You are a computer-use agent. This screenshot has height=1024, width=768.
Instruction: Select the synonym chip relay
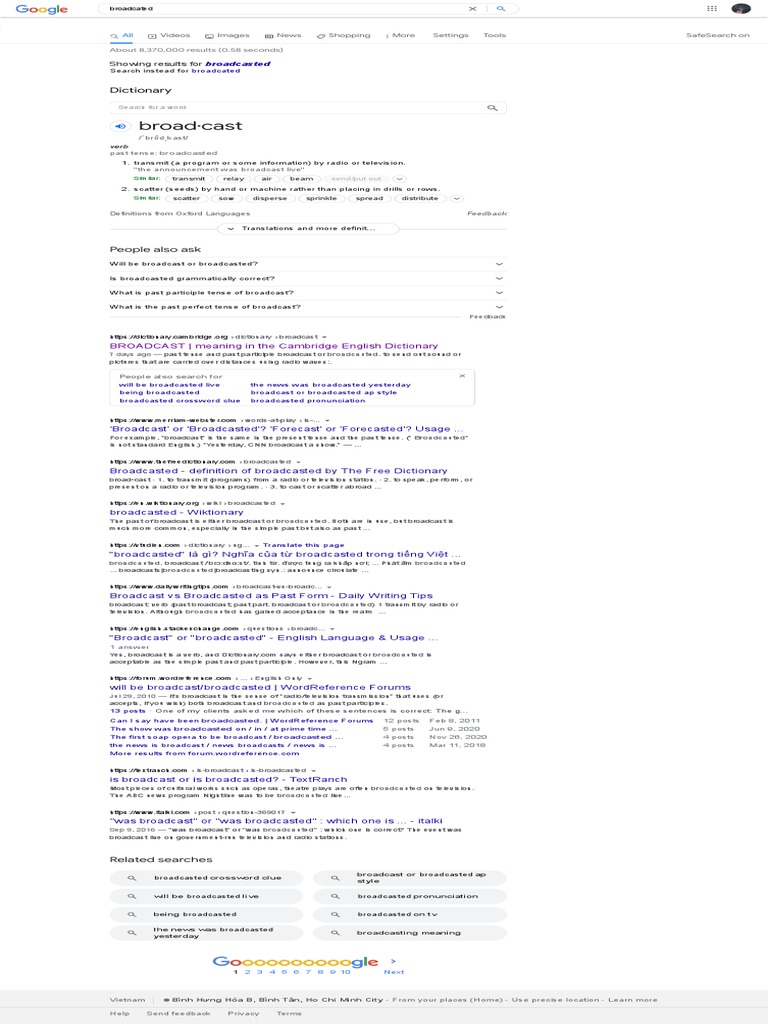click(x=233, y=179)
